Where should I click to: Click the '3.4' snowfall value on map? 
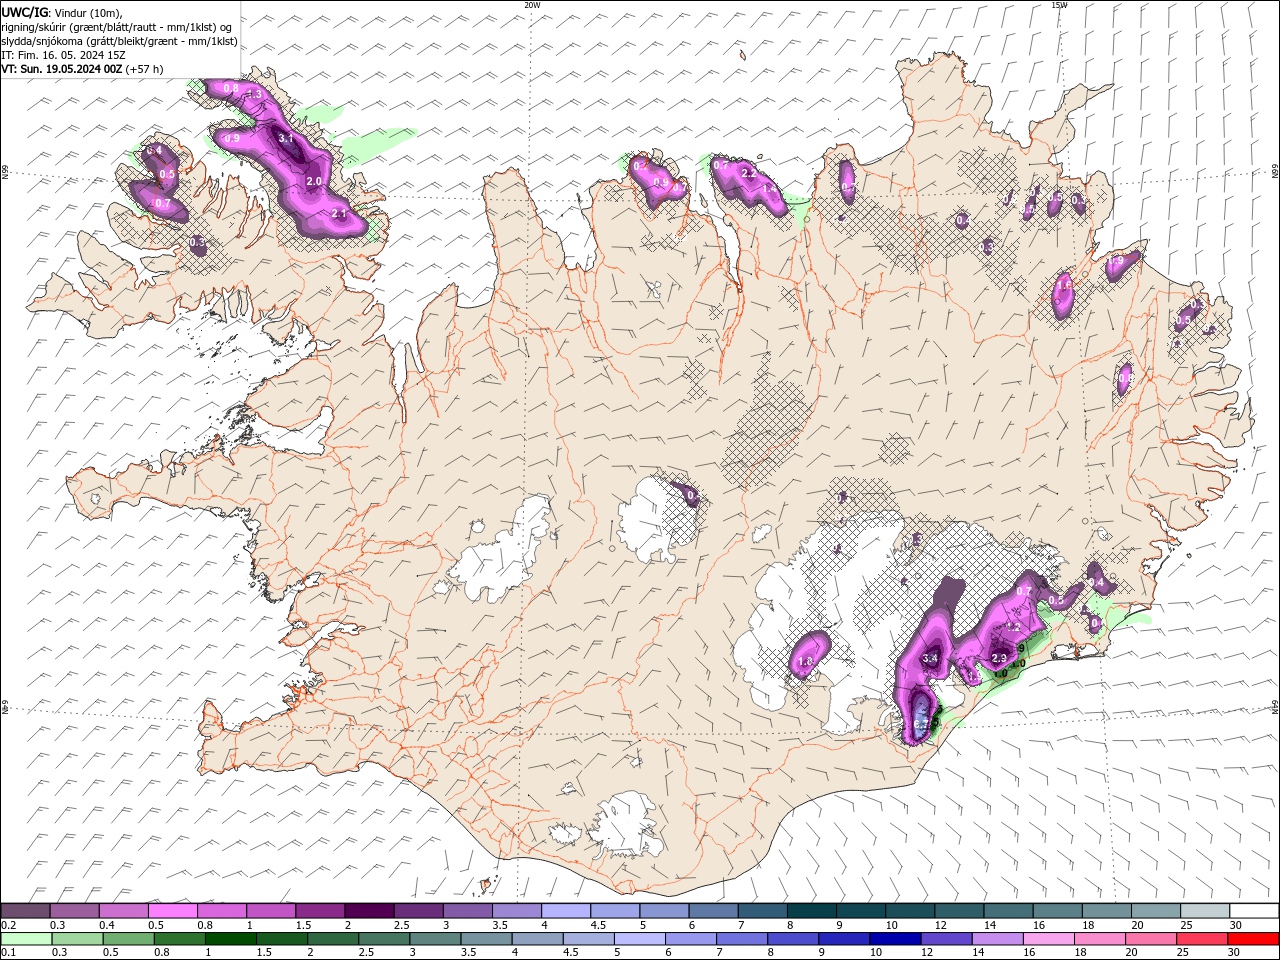pyautogui.click(x=930, y=659)
